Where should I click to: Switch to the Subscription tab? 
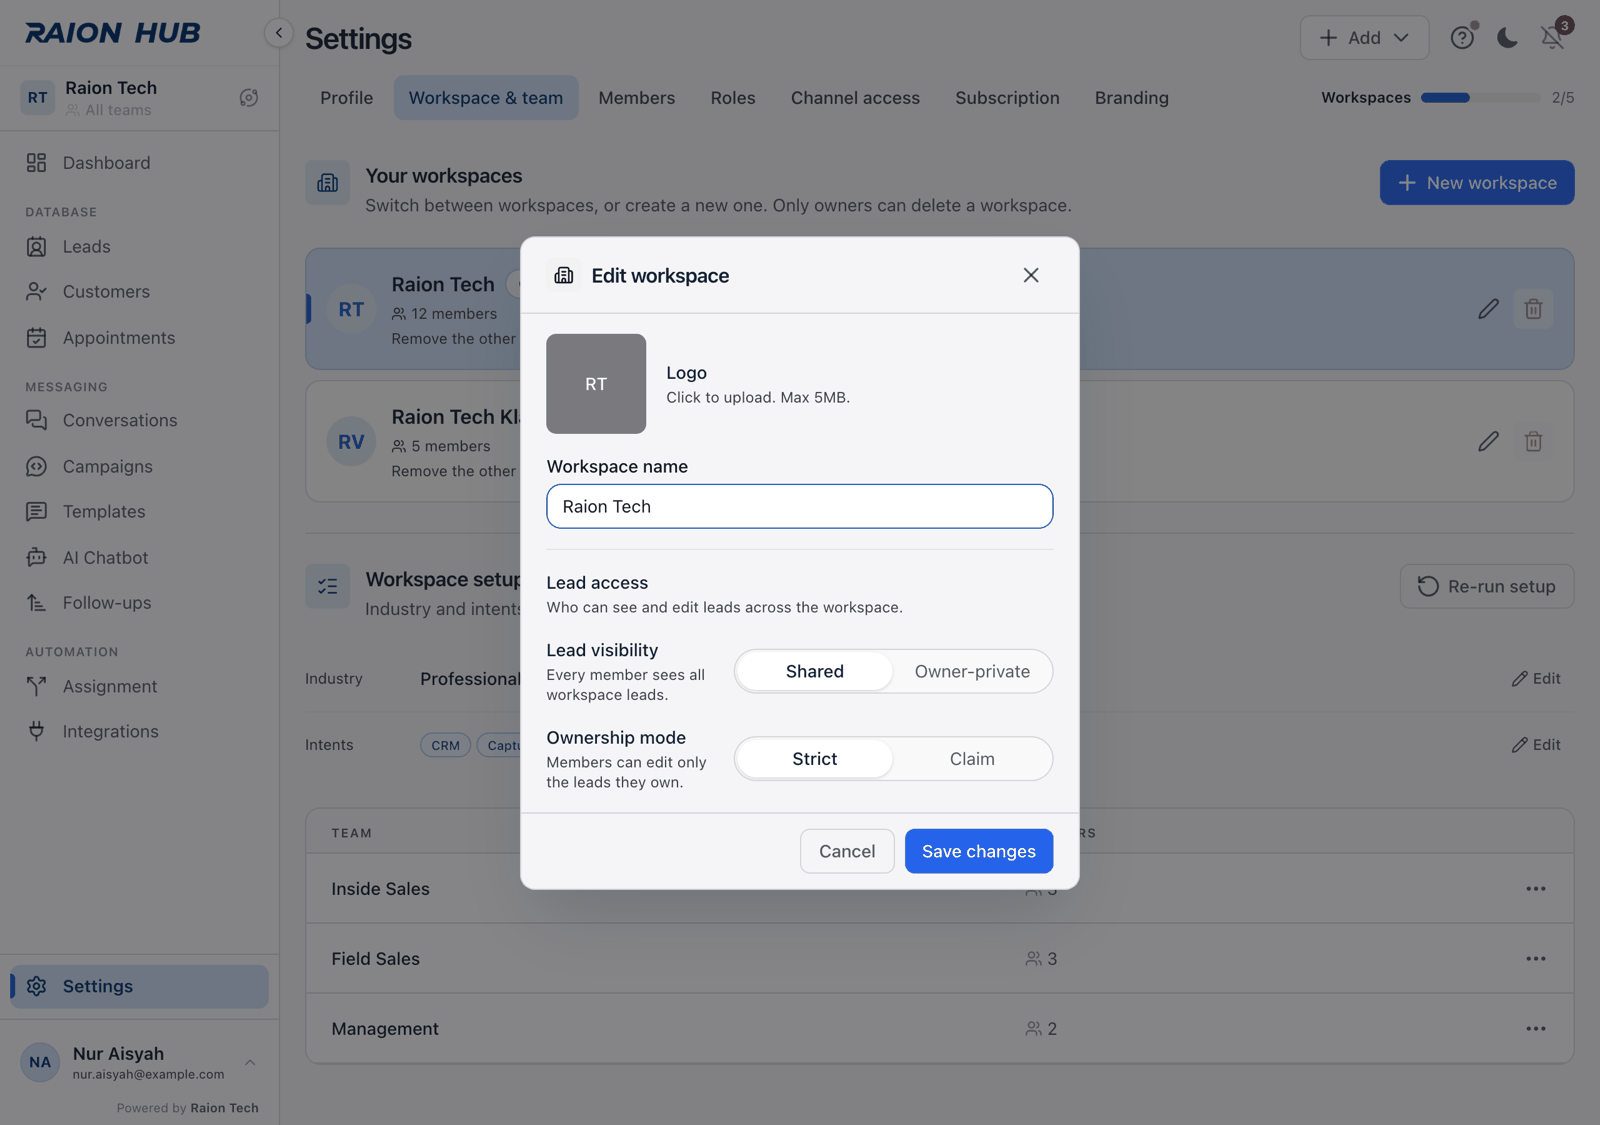click(x=1007, y=98)
